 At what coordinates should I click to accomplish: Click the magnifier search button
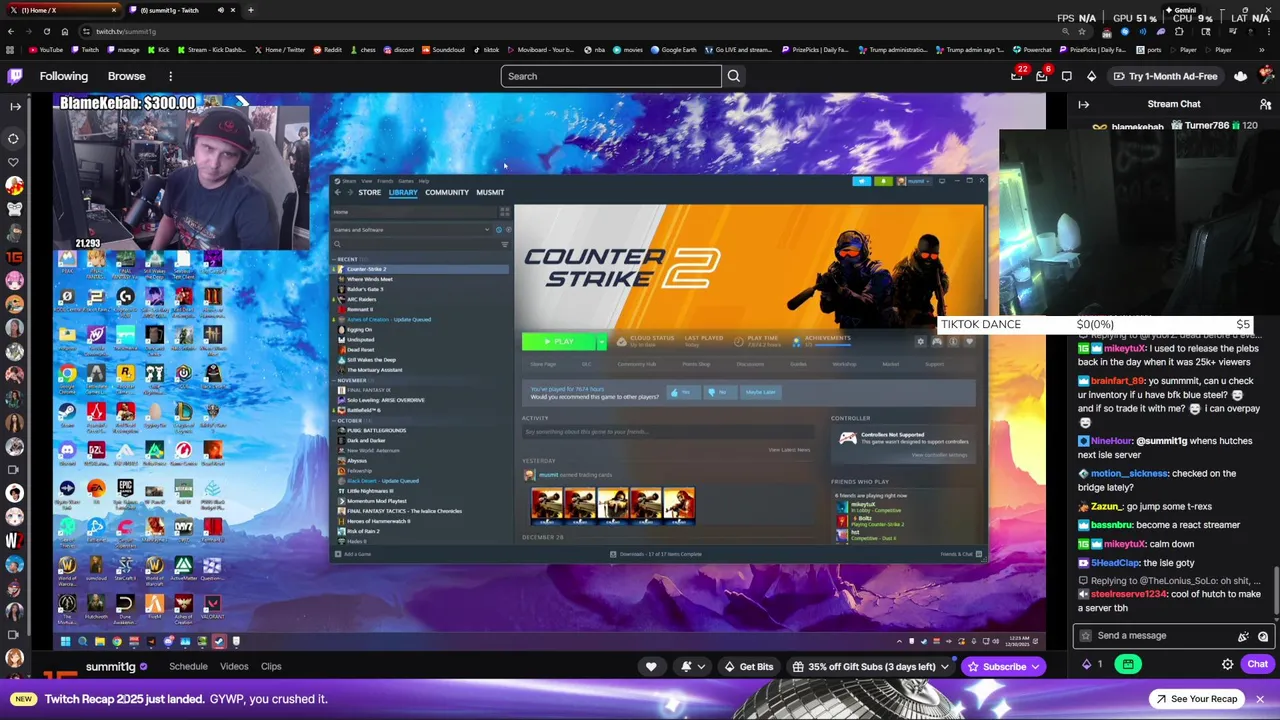[x=734, y=76]
